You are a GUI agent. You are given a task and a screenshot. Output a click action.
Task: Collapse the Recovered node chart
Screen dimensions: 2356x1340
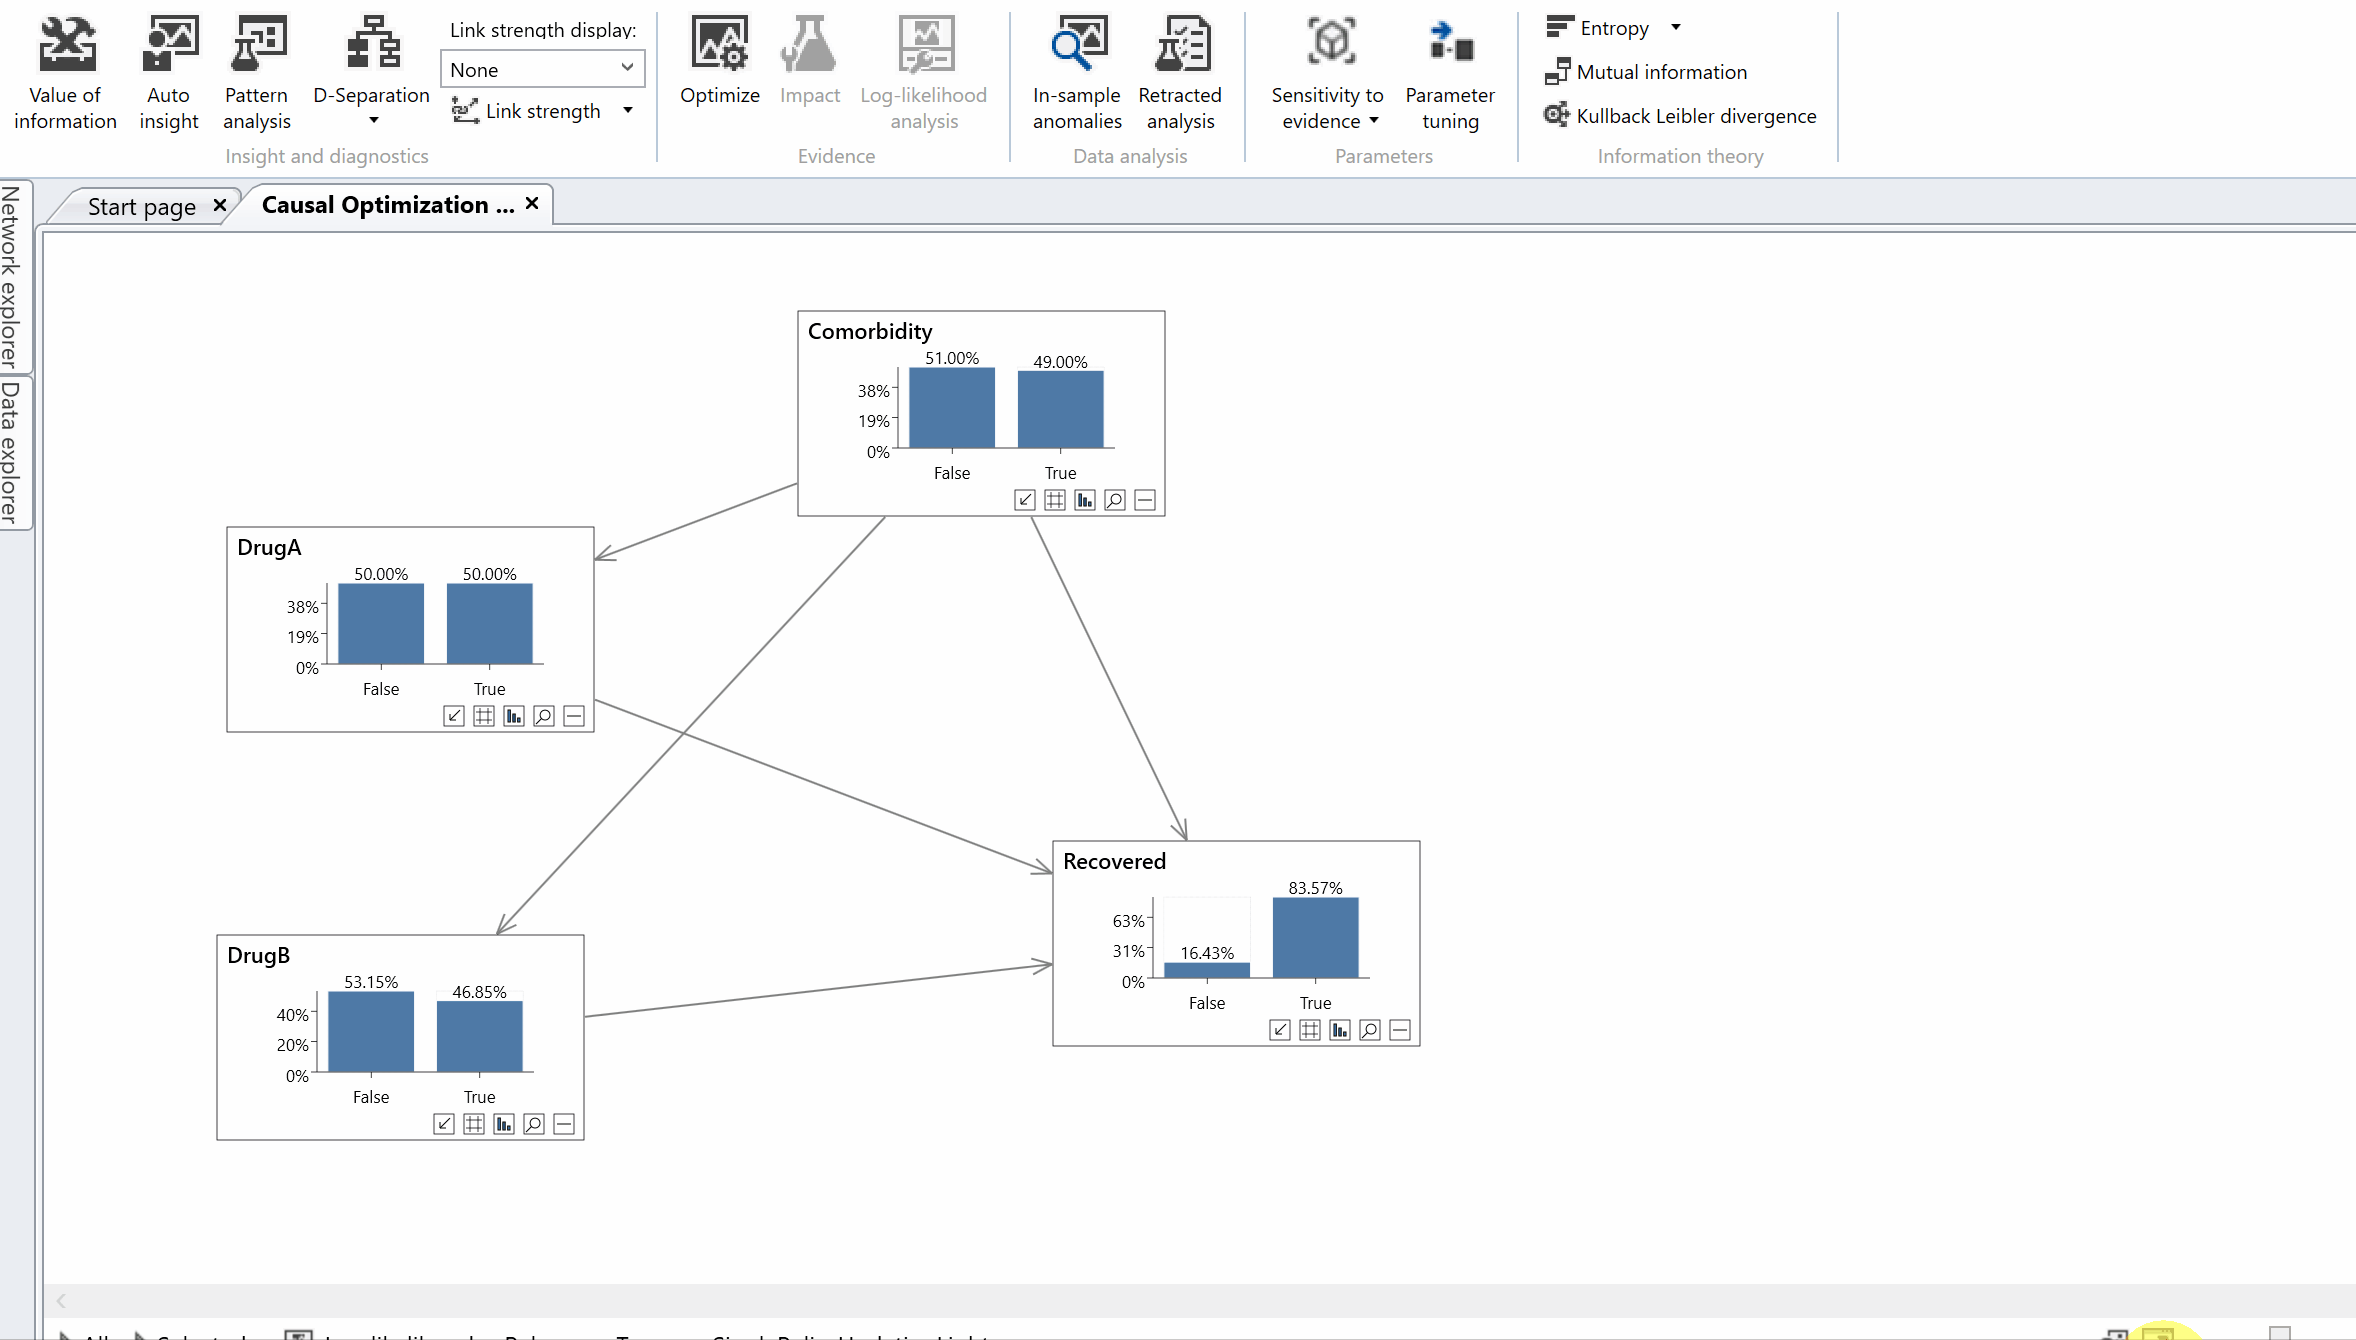click(1399, 1030)
